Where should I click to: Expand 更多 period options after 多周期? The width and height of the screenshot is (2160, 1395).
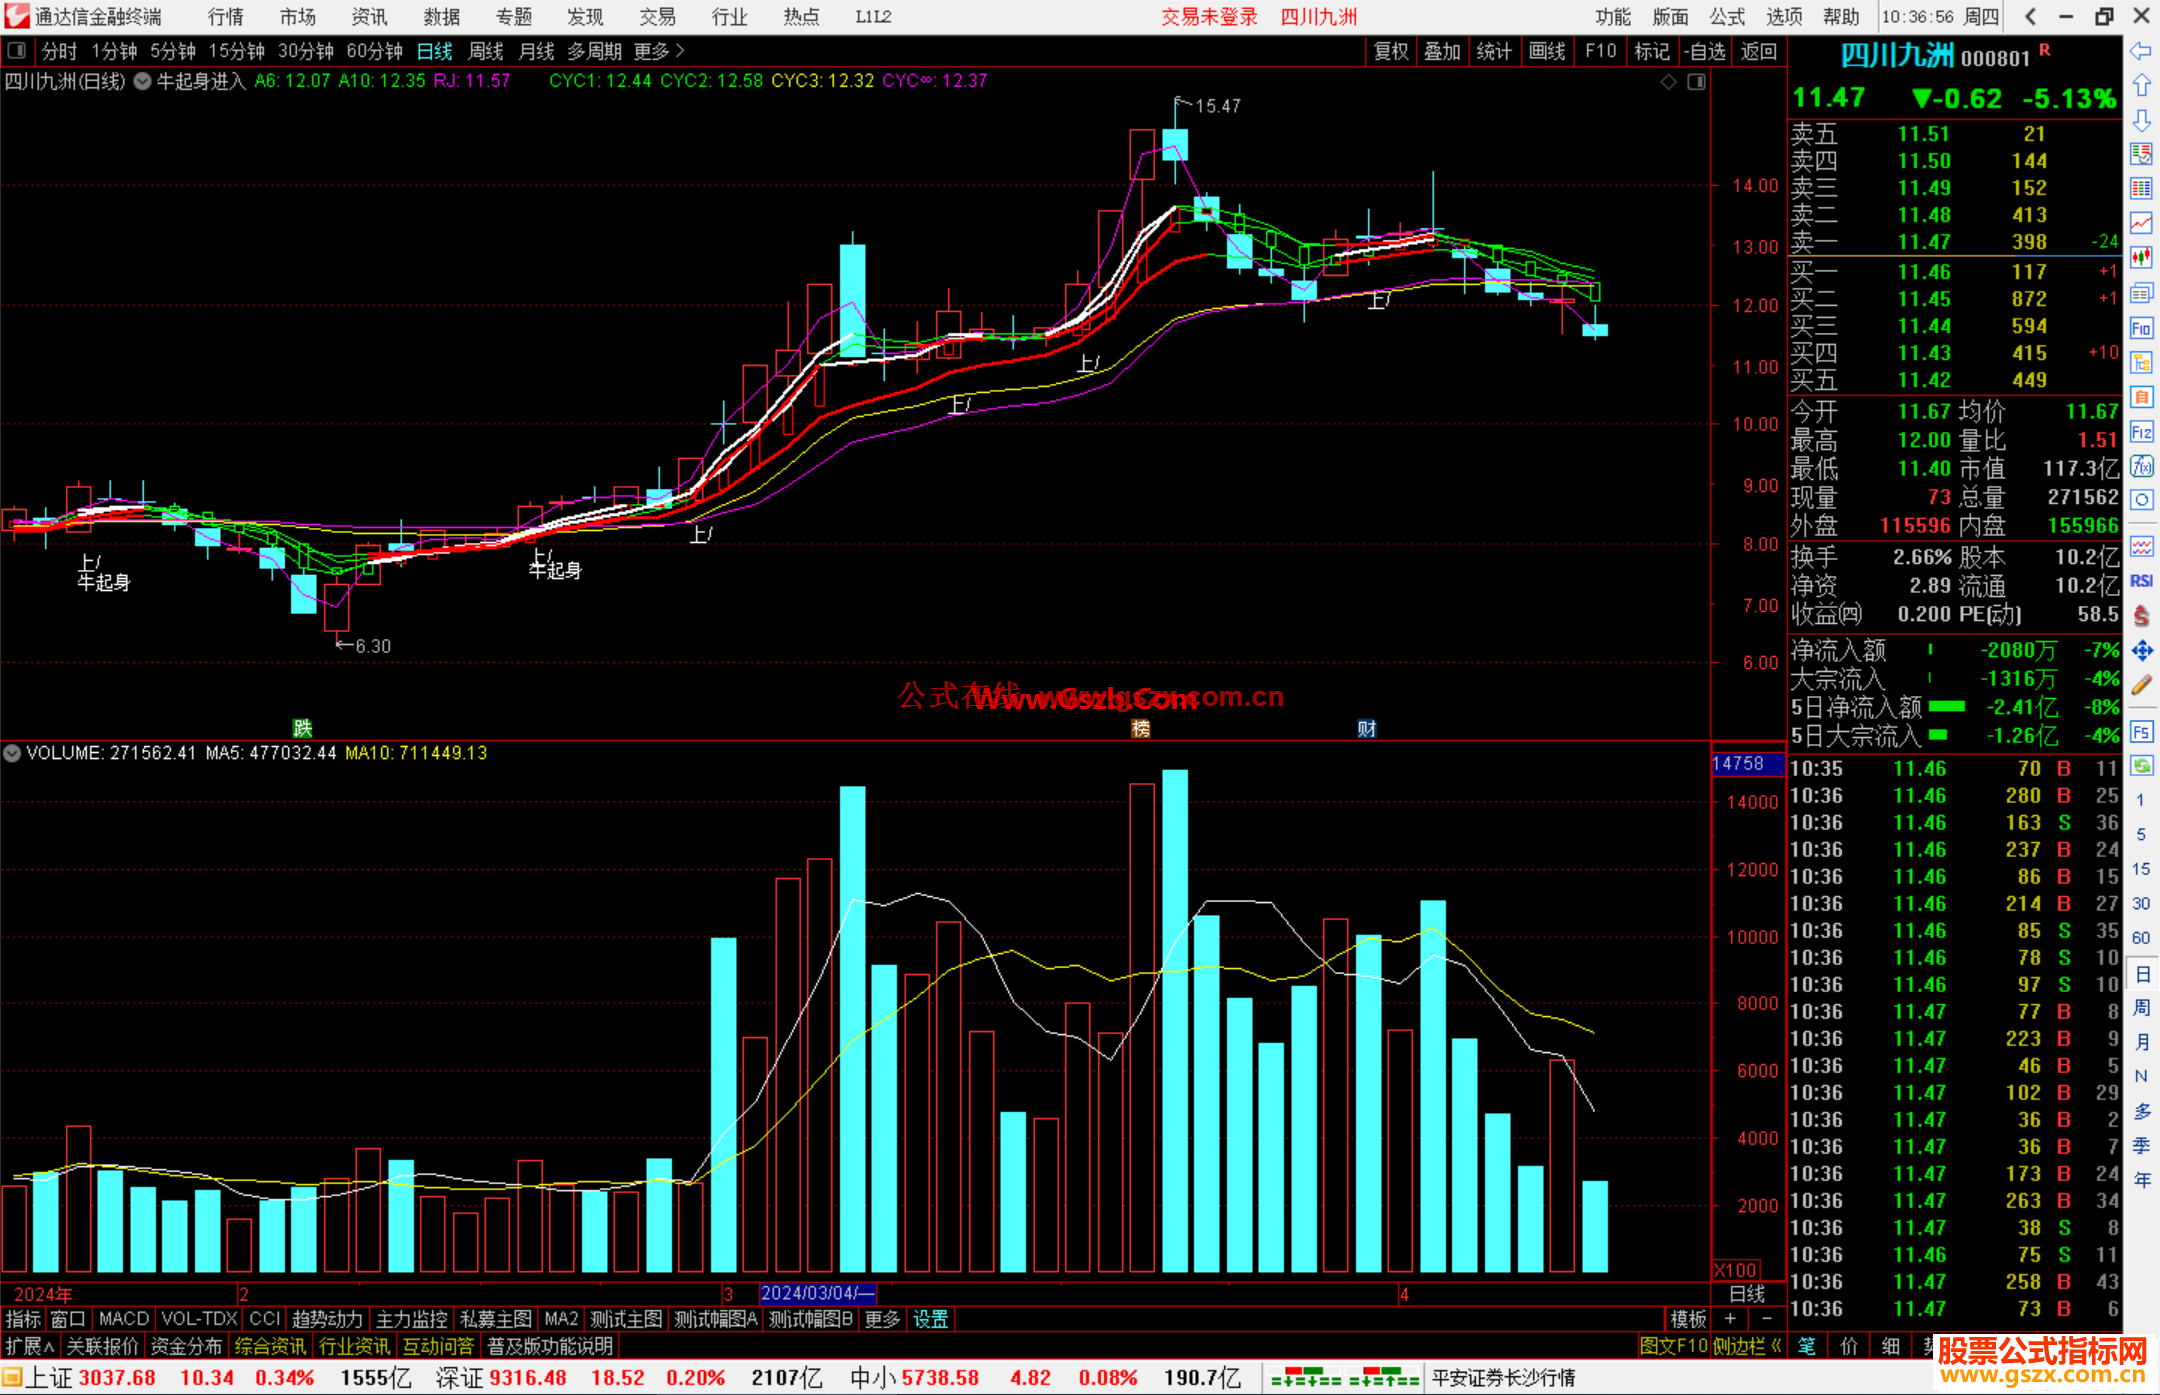(658, 51)
